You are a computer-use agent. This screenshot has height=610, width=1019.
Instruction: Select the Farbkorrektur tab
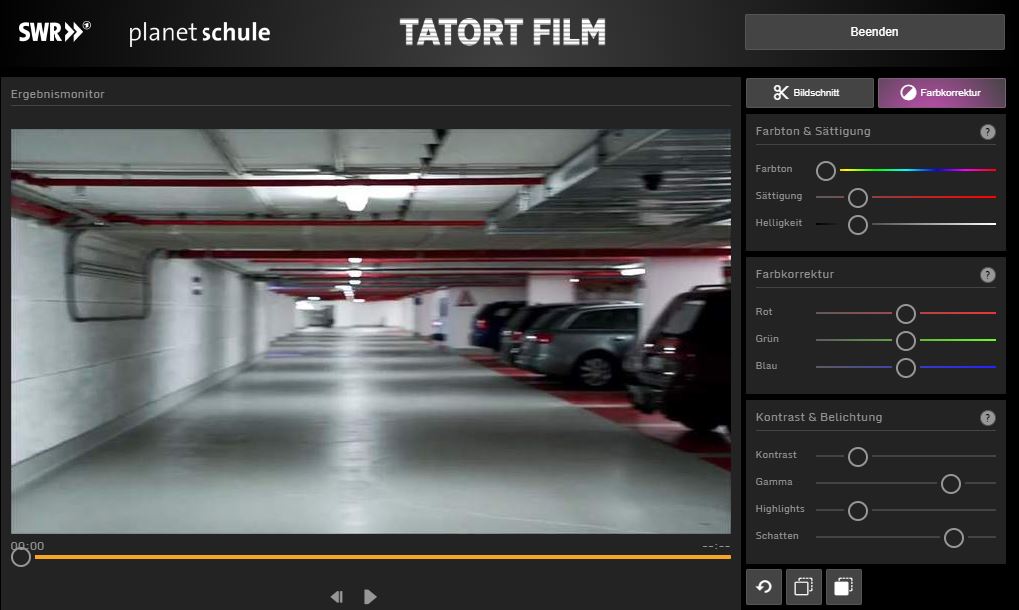point(941,93)
